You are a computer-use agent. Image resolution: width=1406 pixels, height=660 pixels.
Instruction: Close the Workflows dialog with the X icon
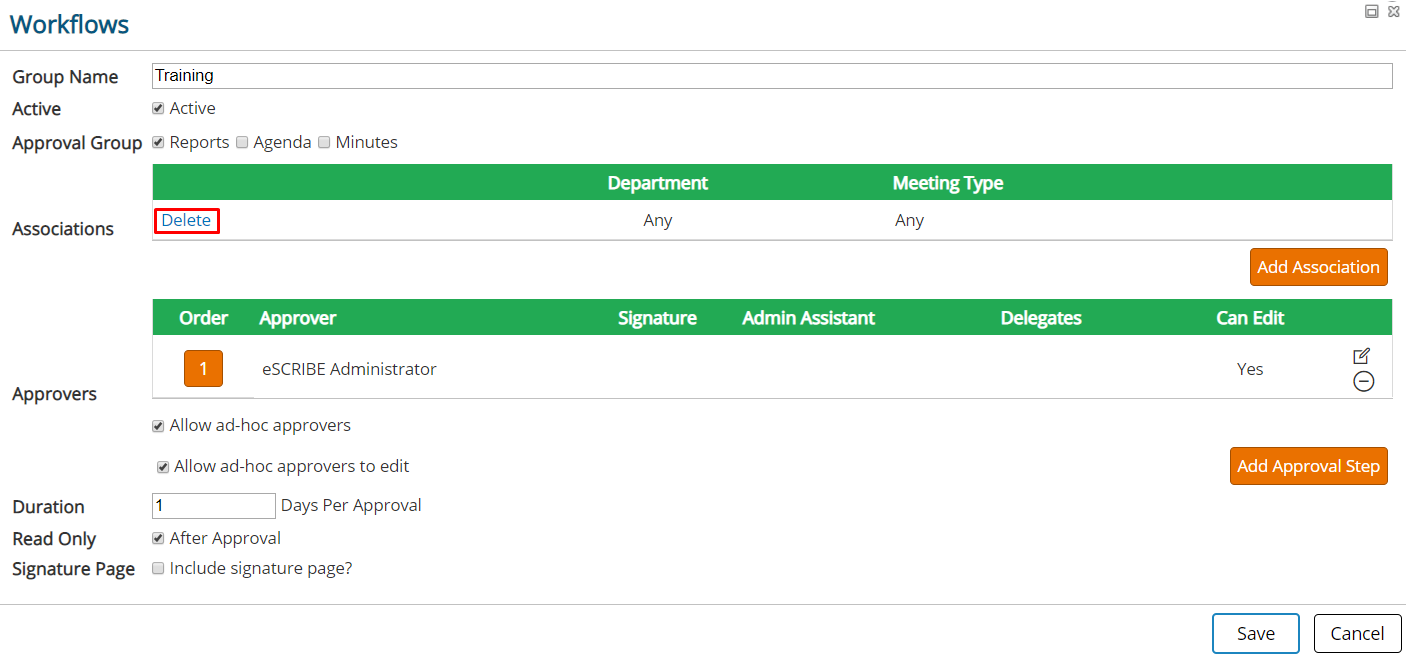(1394, 11)
